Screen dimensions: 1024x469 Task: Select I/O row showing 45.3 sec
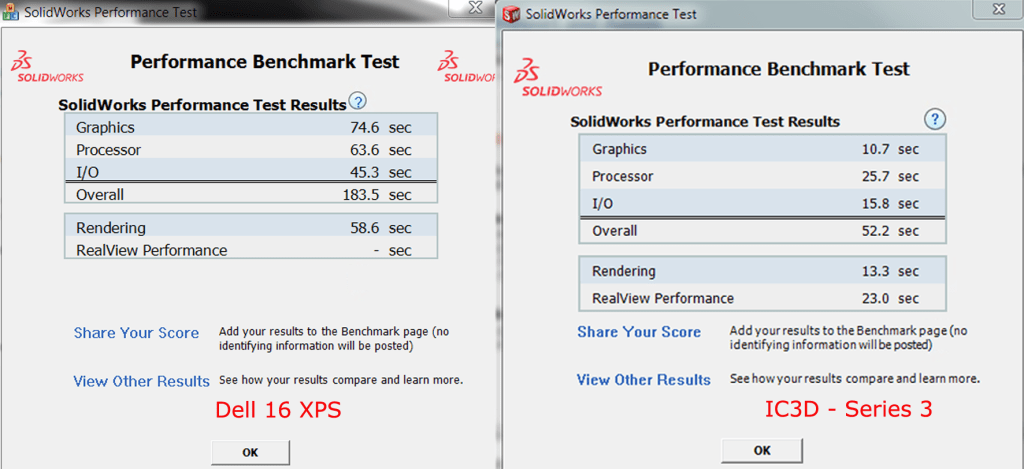pos(251,172)
